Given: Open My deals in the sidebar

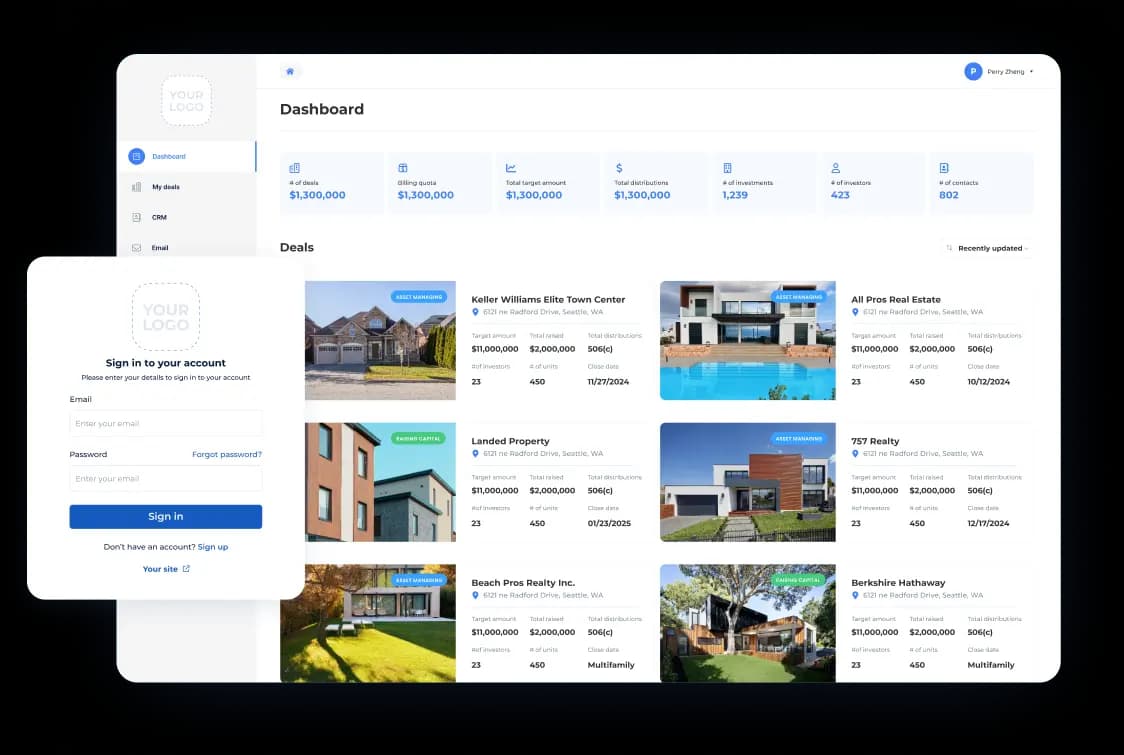Looking at the screenshot, I should click(x=165, y=187).
